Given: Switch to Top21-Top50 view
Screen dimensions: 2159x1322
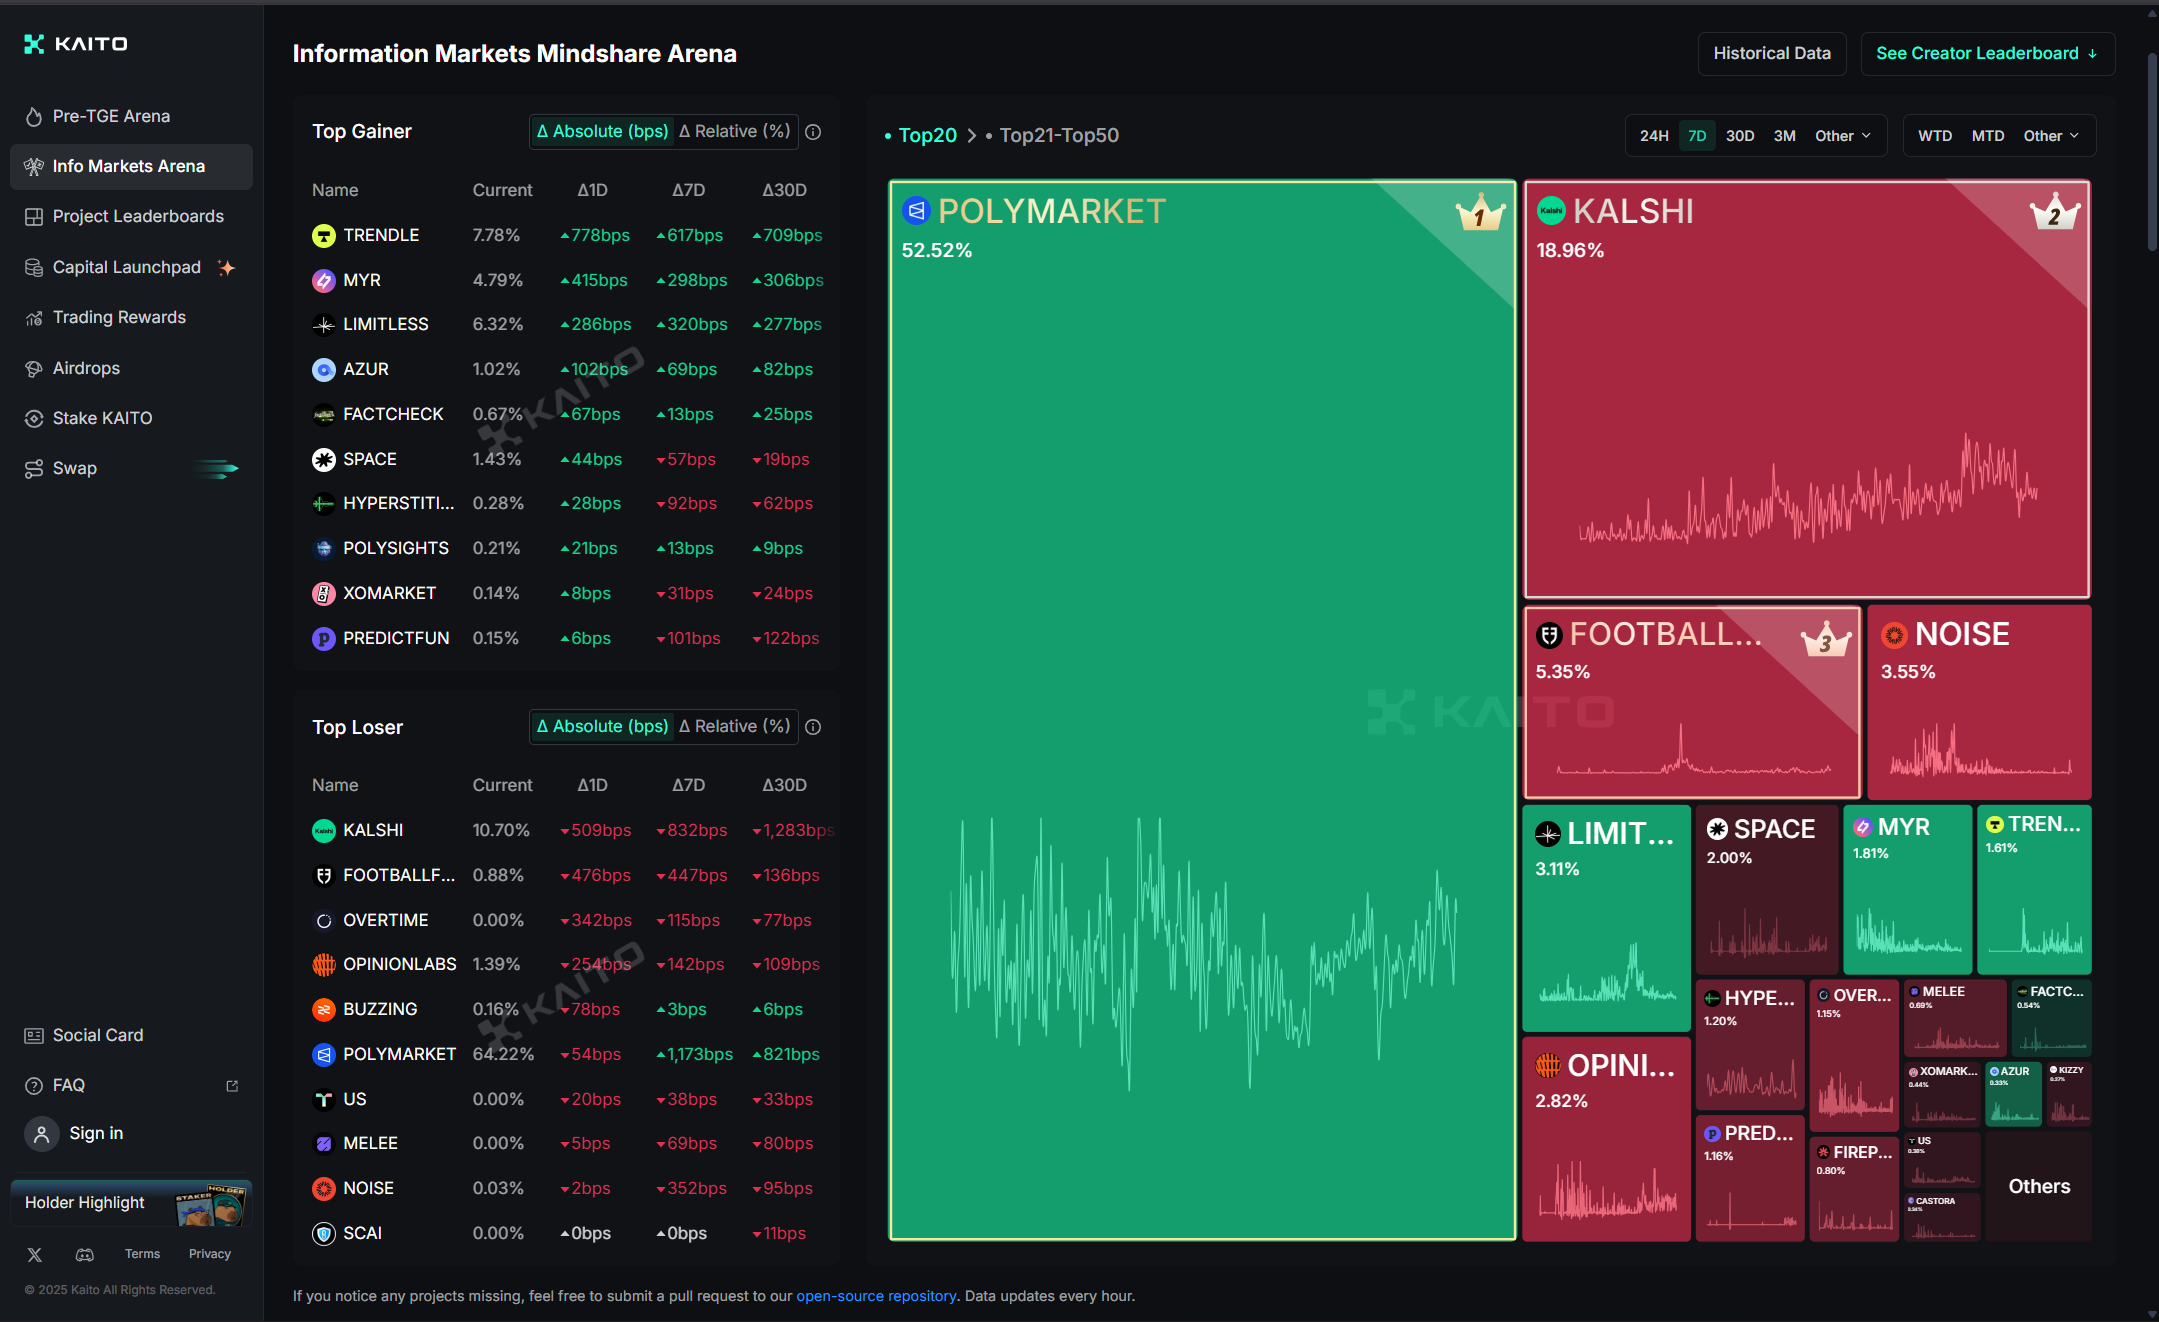Looking at the screenshot, I should click(1058, 136).
